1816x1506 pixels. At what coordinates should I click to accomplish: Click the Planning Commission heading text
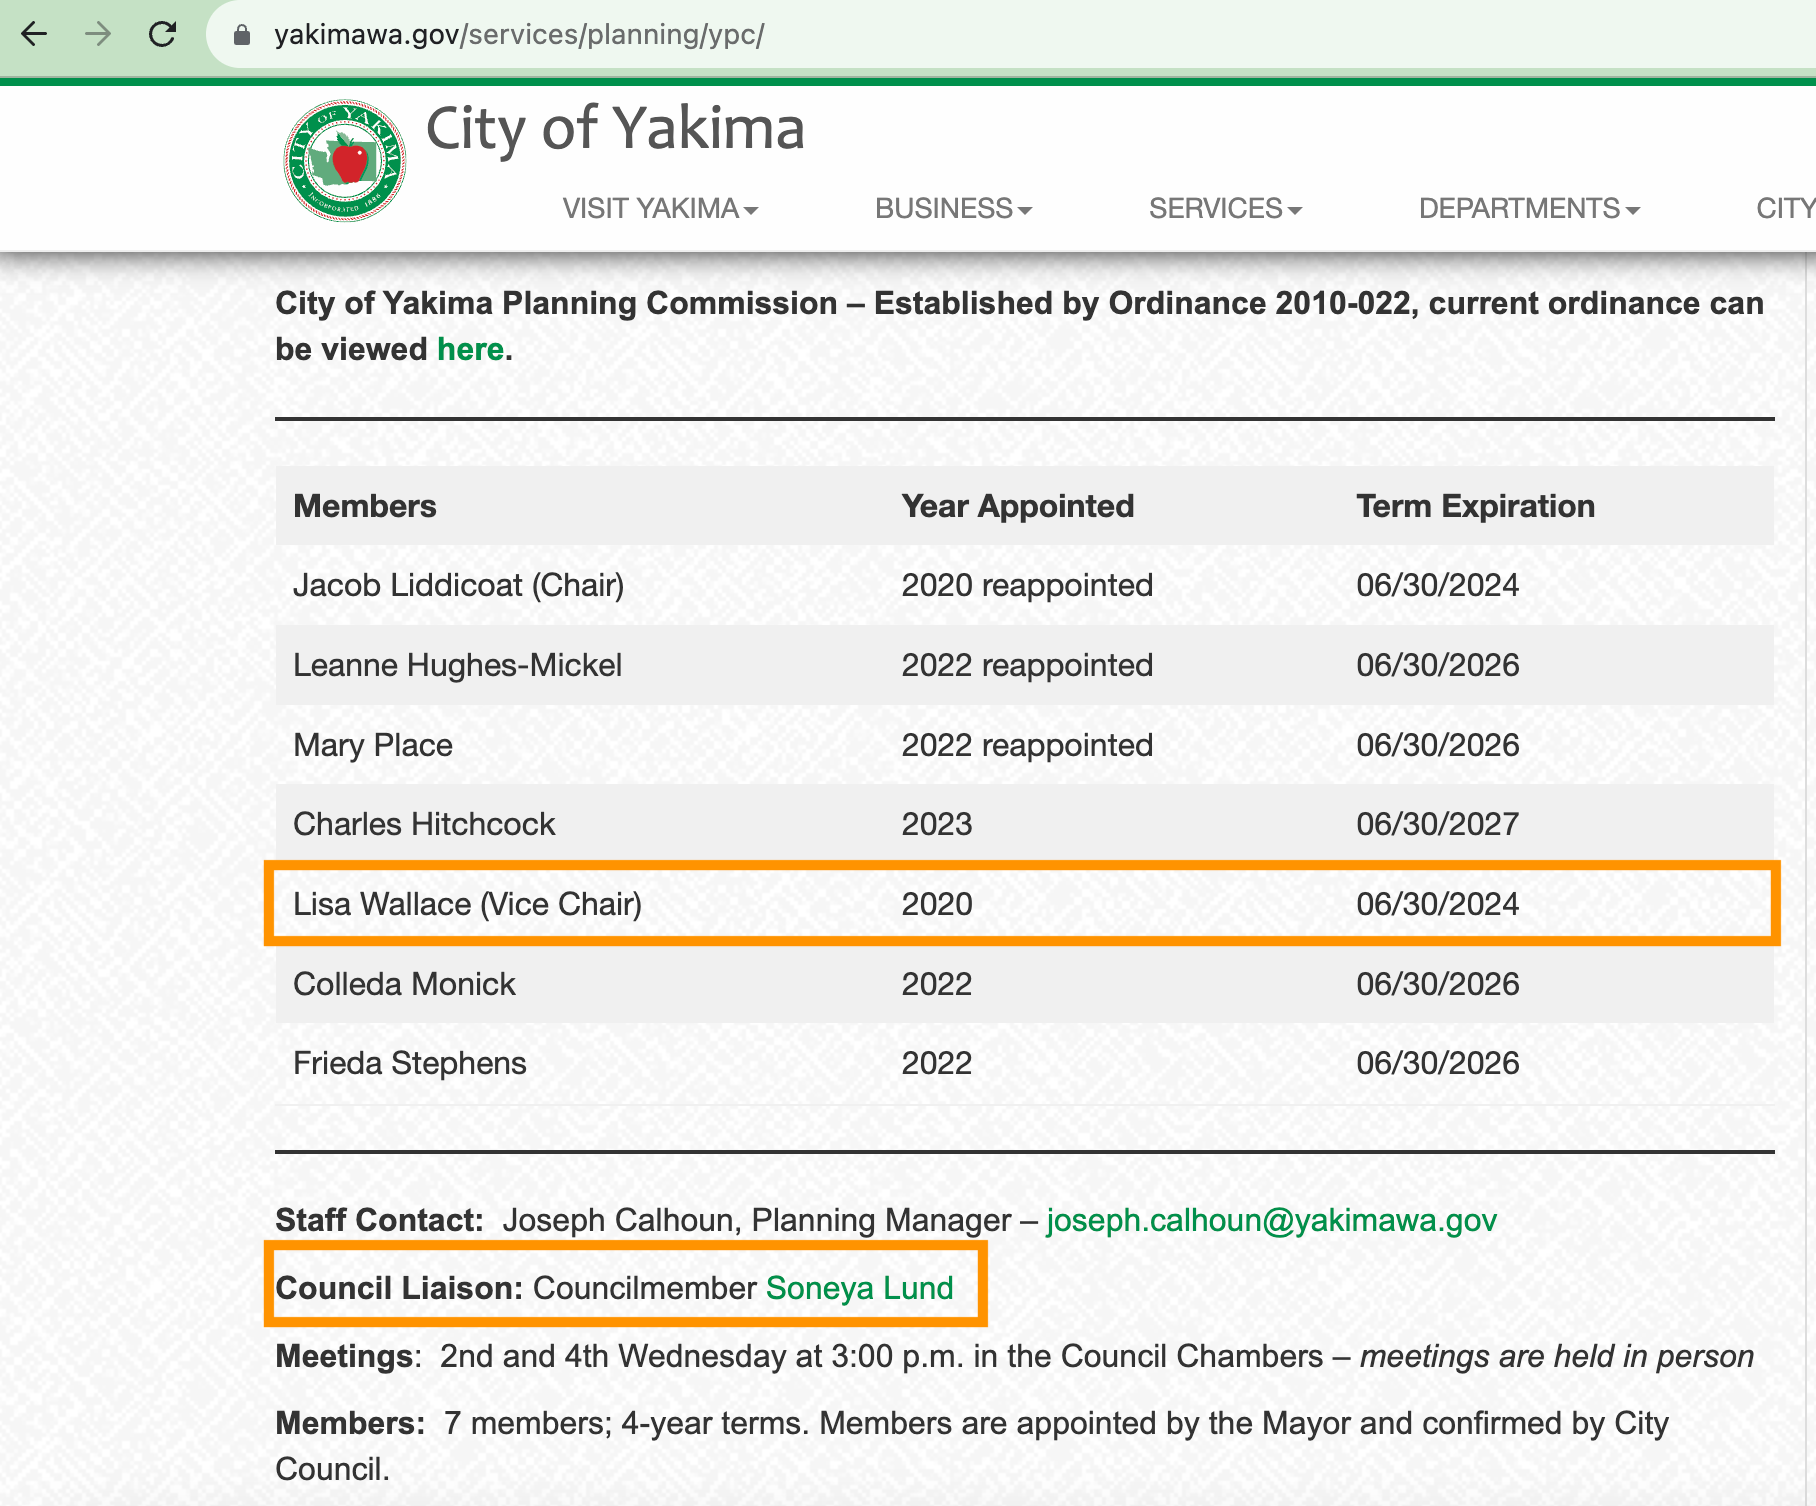tap(1019, 326)
